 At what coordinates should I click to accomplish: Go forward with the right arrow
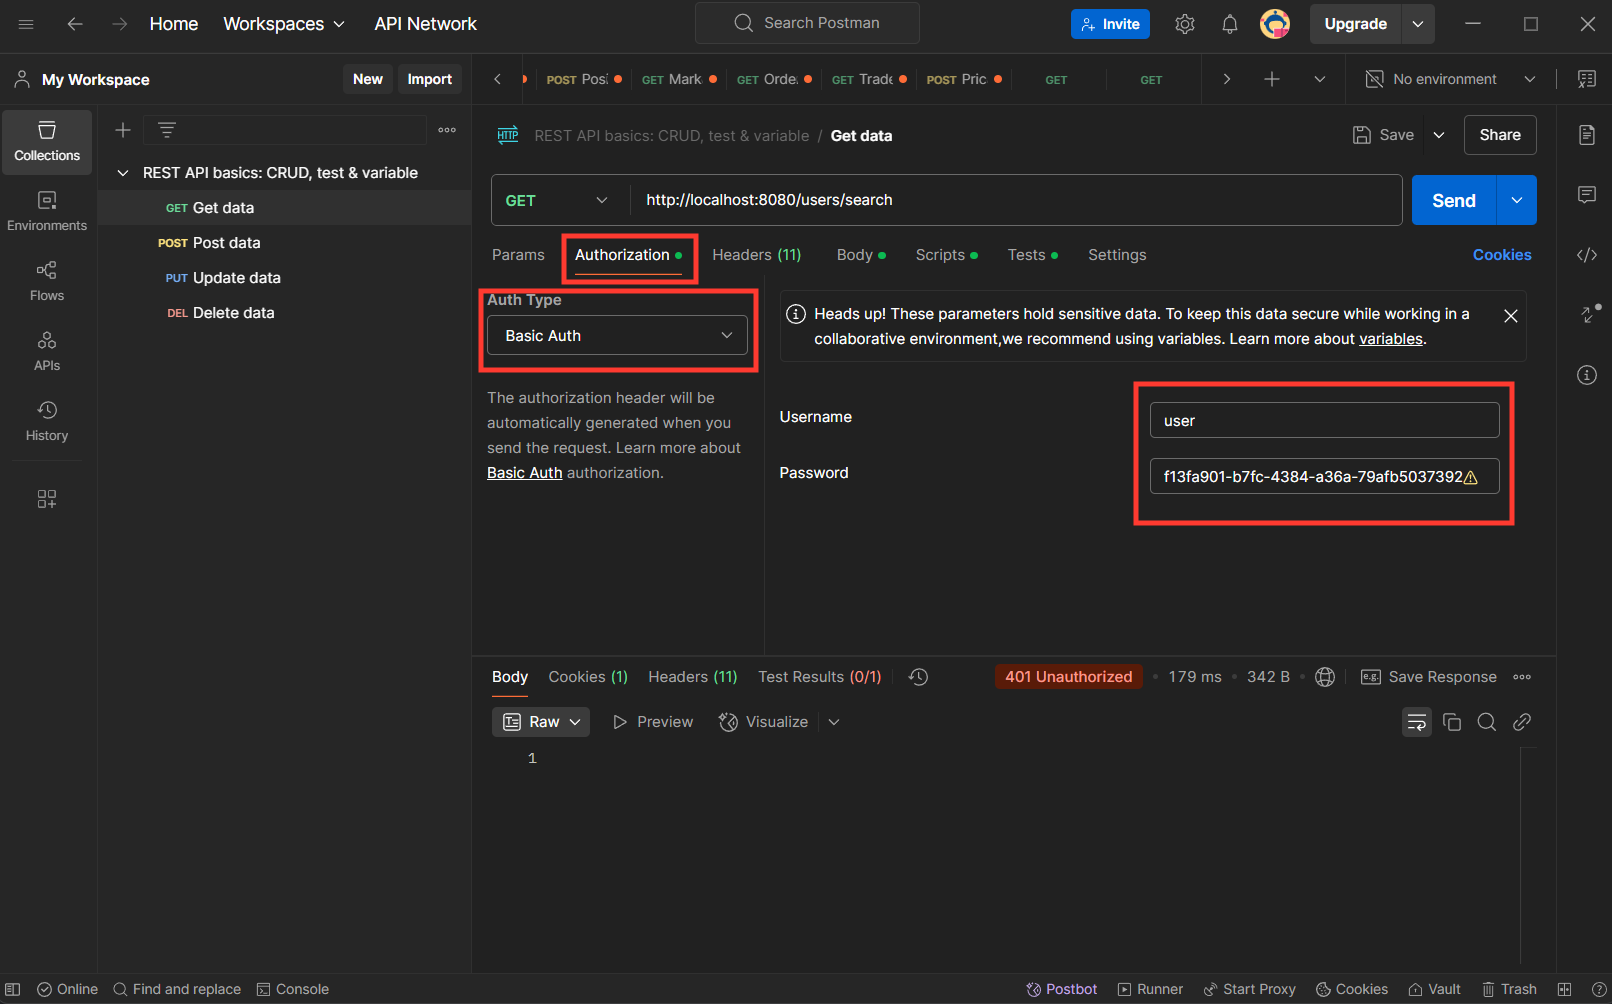coord(120,24)
